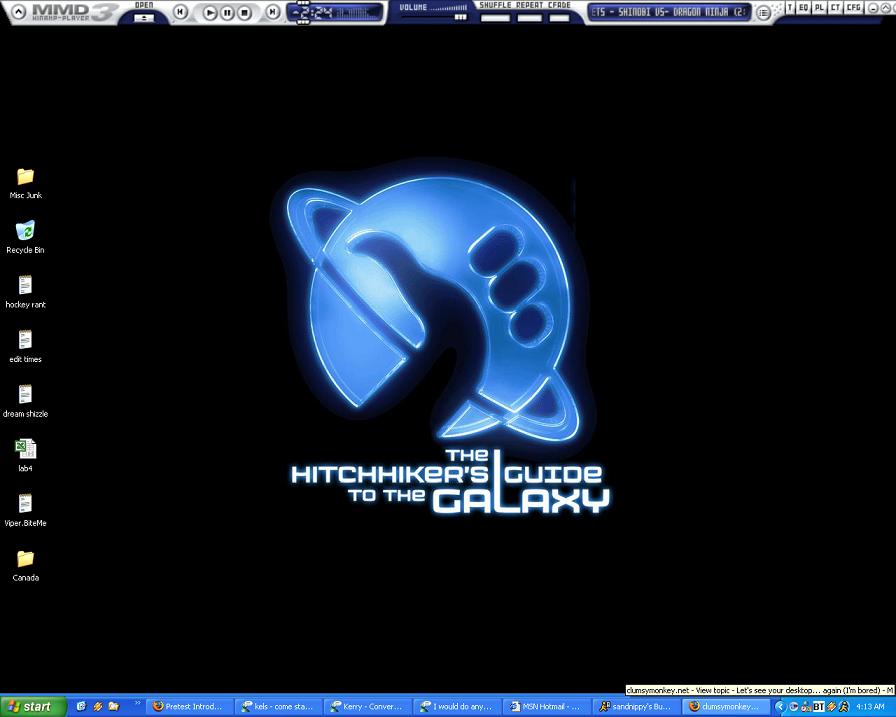896x717 pixels.
Task: Expand the Quick Launch overflow chevron
Action: 138,703
